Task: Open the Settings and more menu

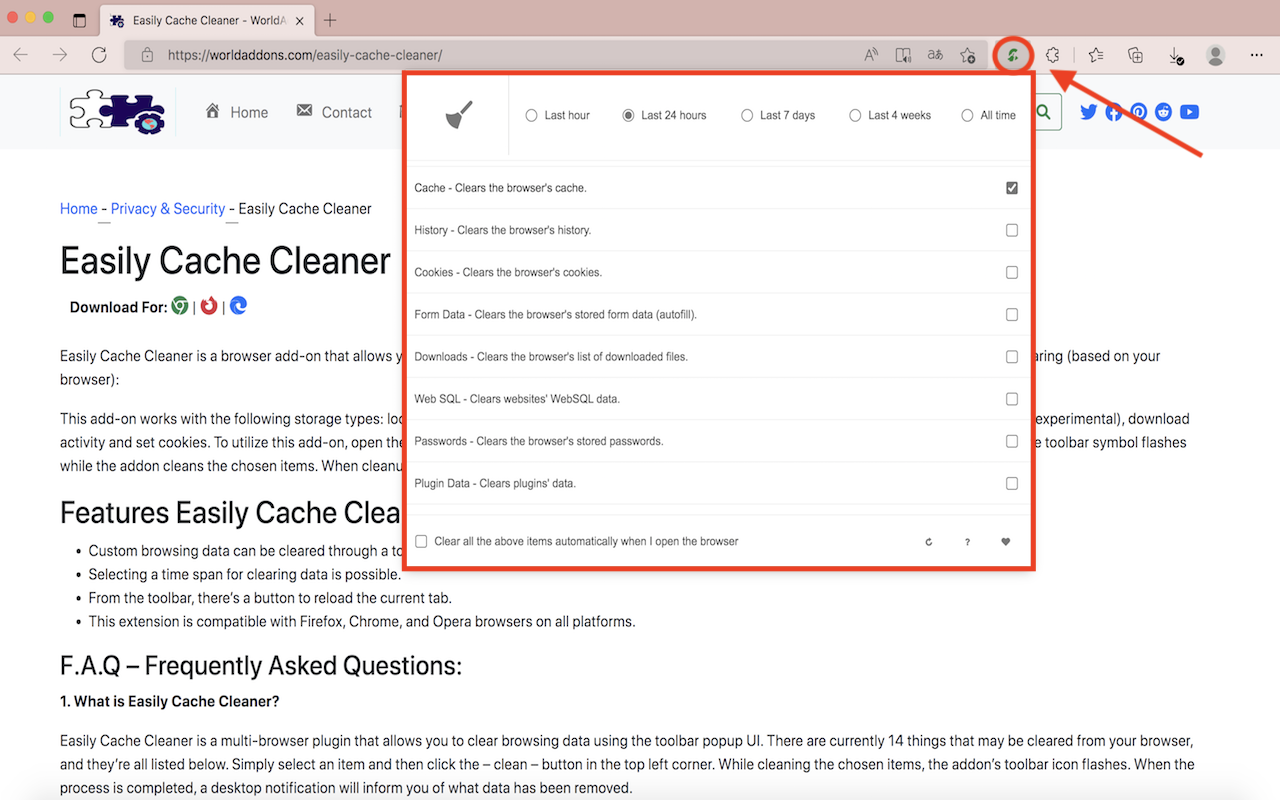Action: 1257,55
